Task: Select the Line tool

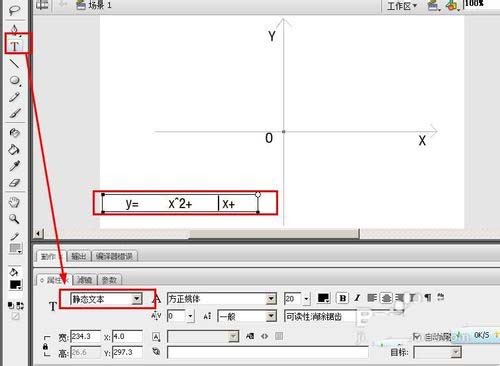Action: coord(14,63)
